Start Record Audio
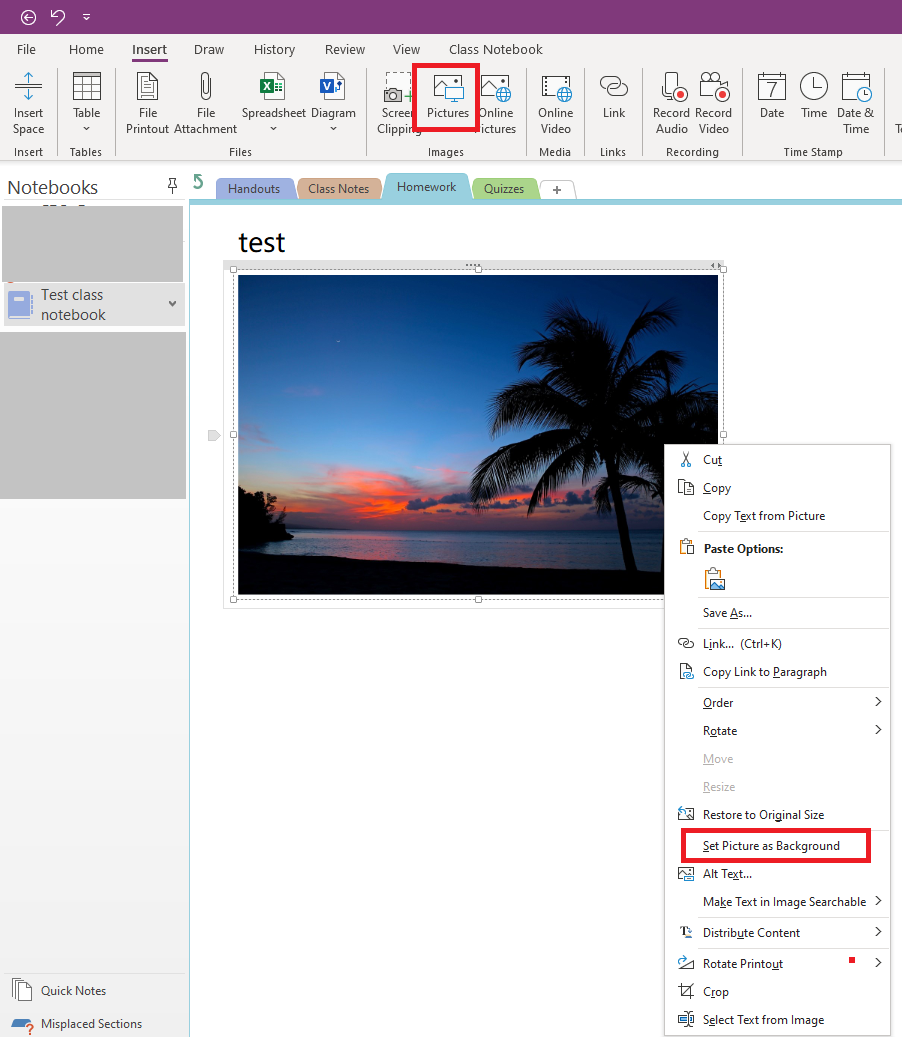 (671, 103)
